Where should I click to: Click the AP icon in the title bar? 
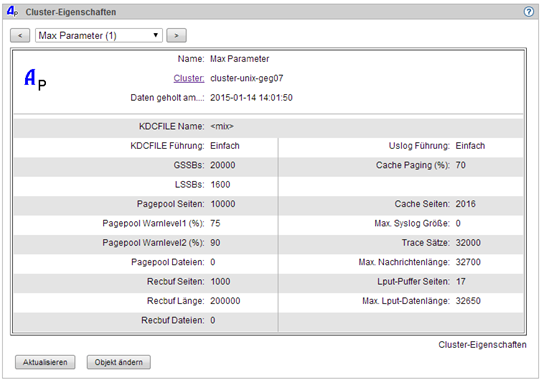12,11
